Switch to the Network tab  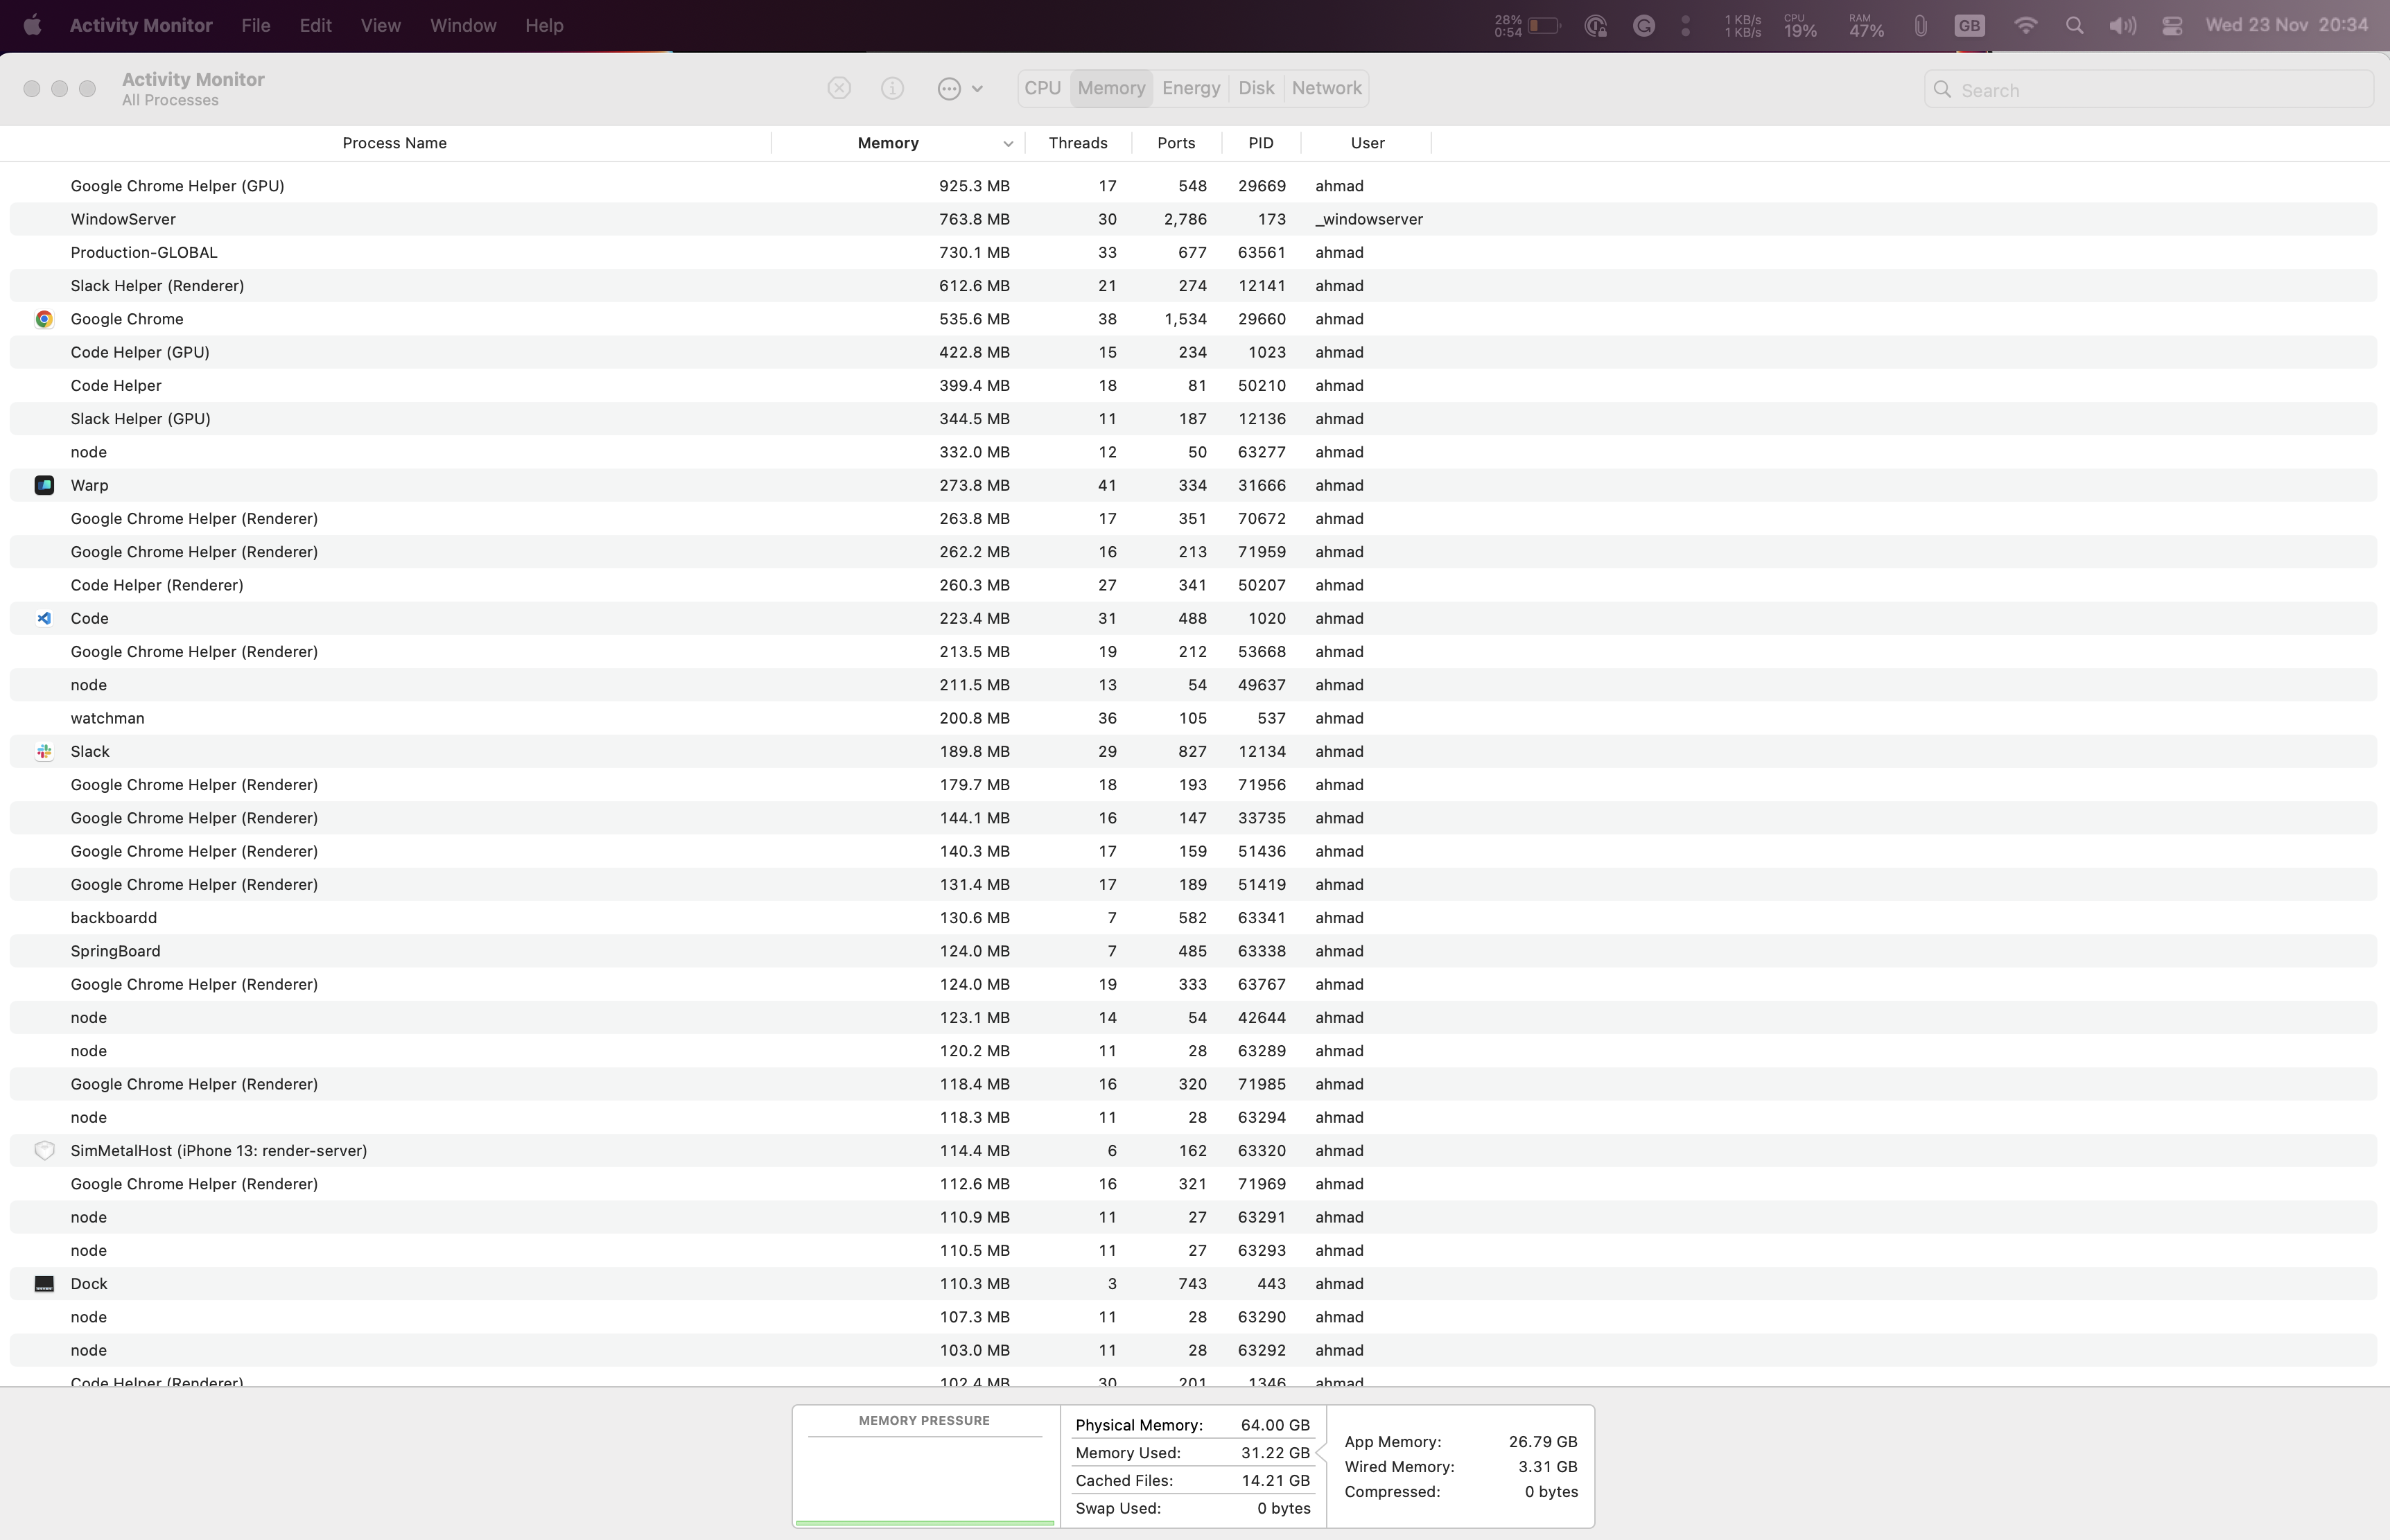coord(1327,88)
